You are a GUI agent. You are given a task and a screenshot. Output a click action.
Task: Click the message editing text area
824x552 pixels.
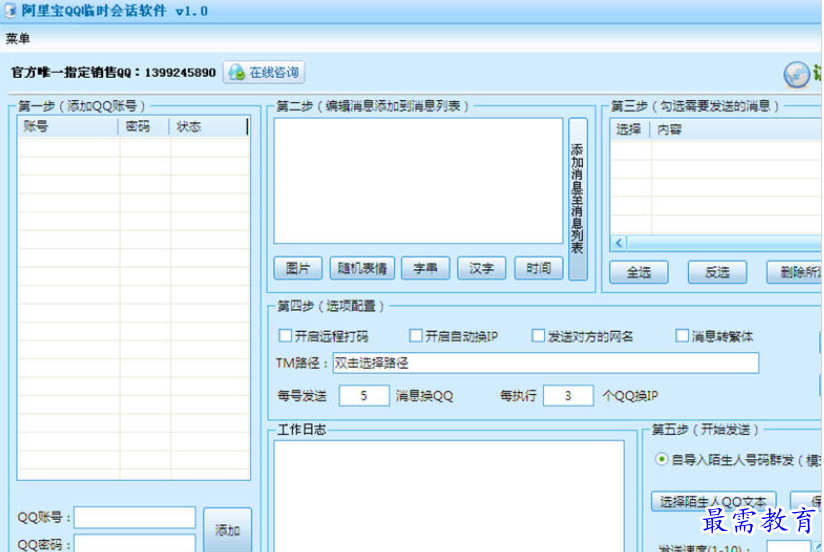tap(418, 181)
